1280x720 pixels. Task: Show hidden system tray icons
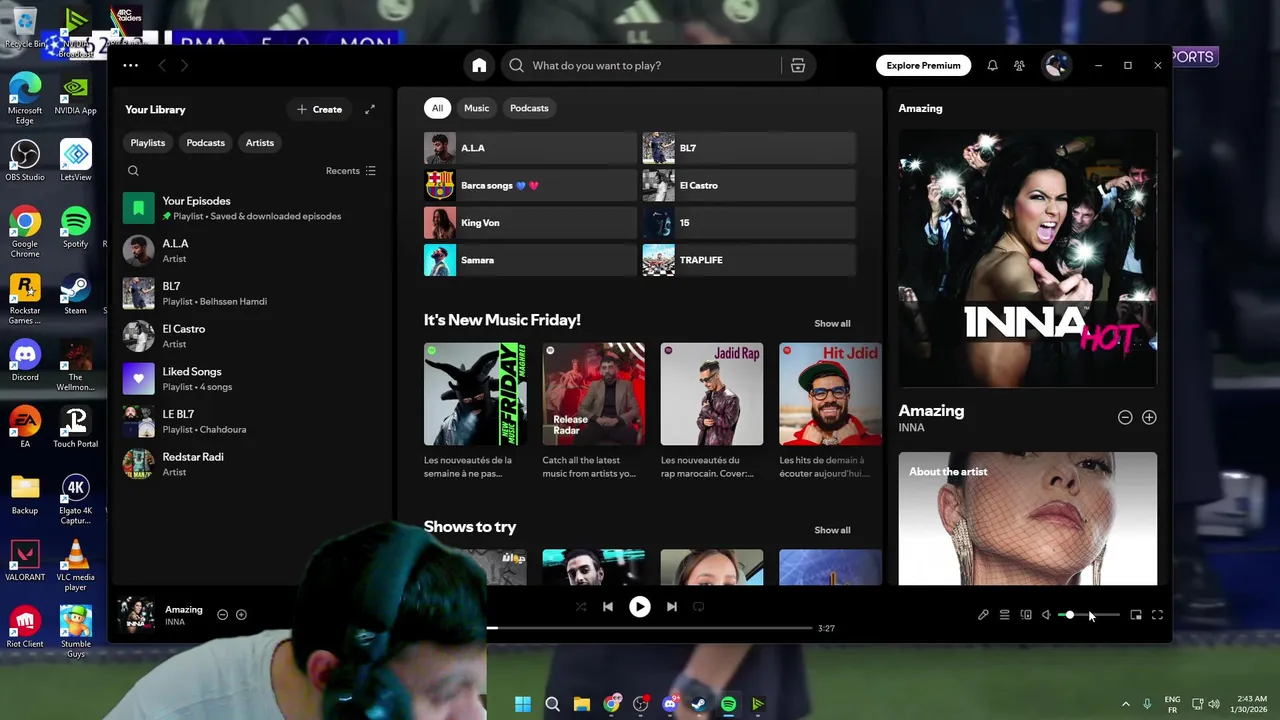[1126, 704]
